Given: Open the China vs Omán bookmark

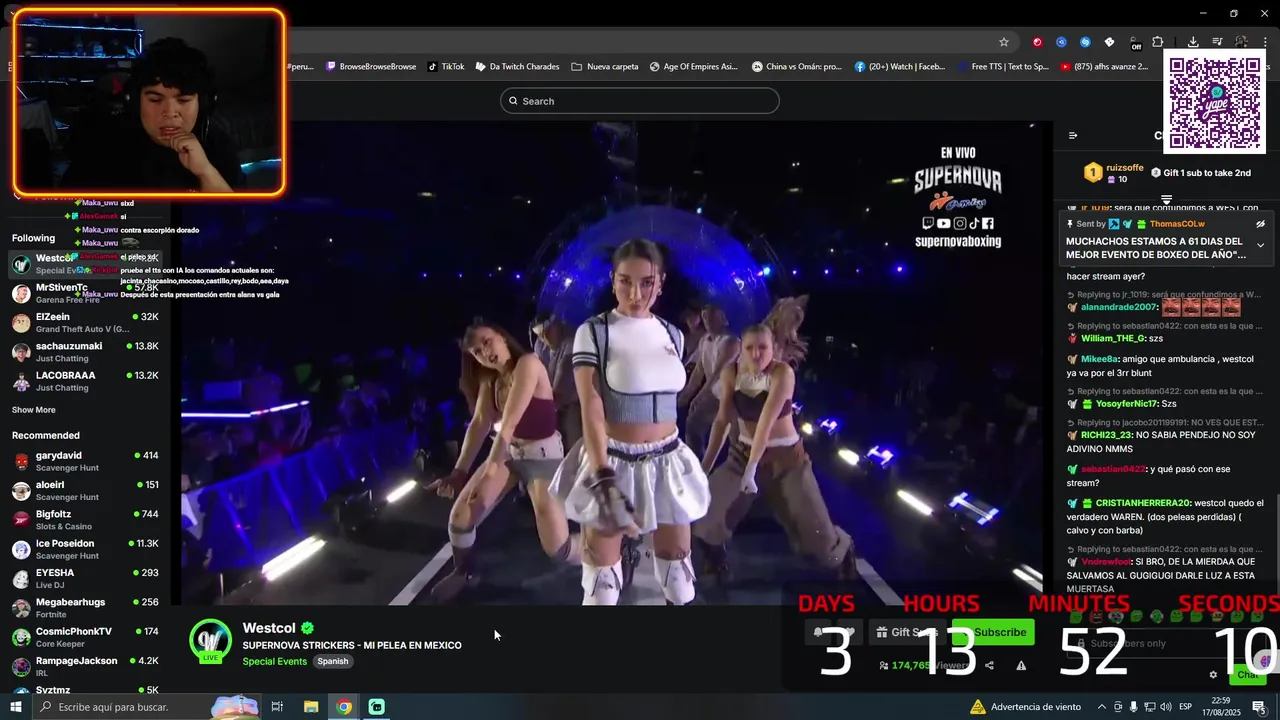Looking at the screenshot, I should pos(797,67).
